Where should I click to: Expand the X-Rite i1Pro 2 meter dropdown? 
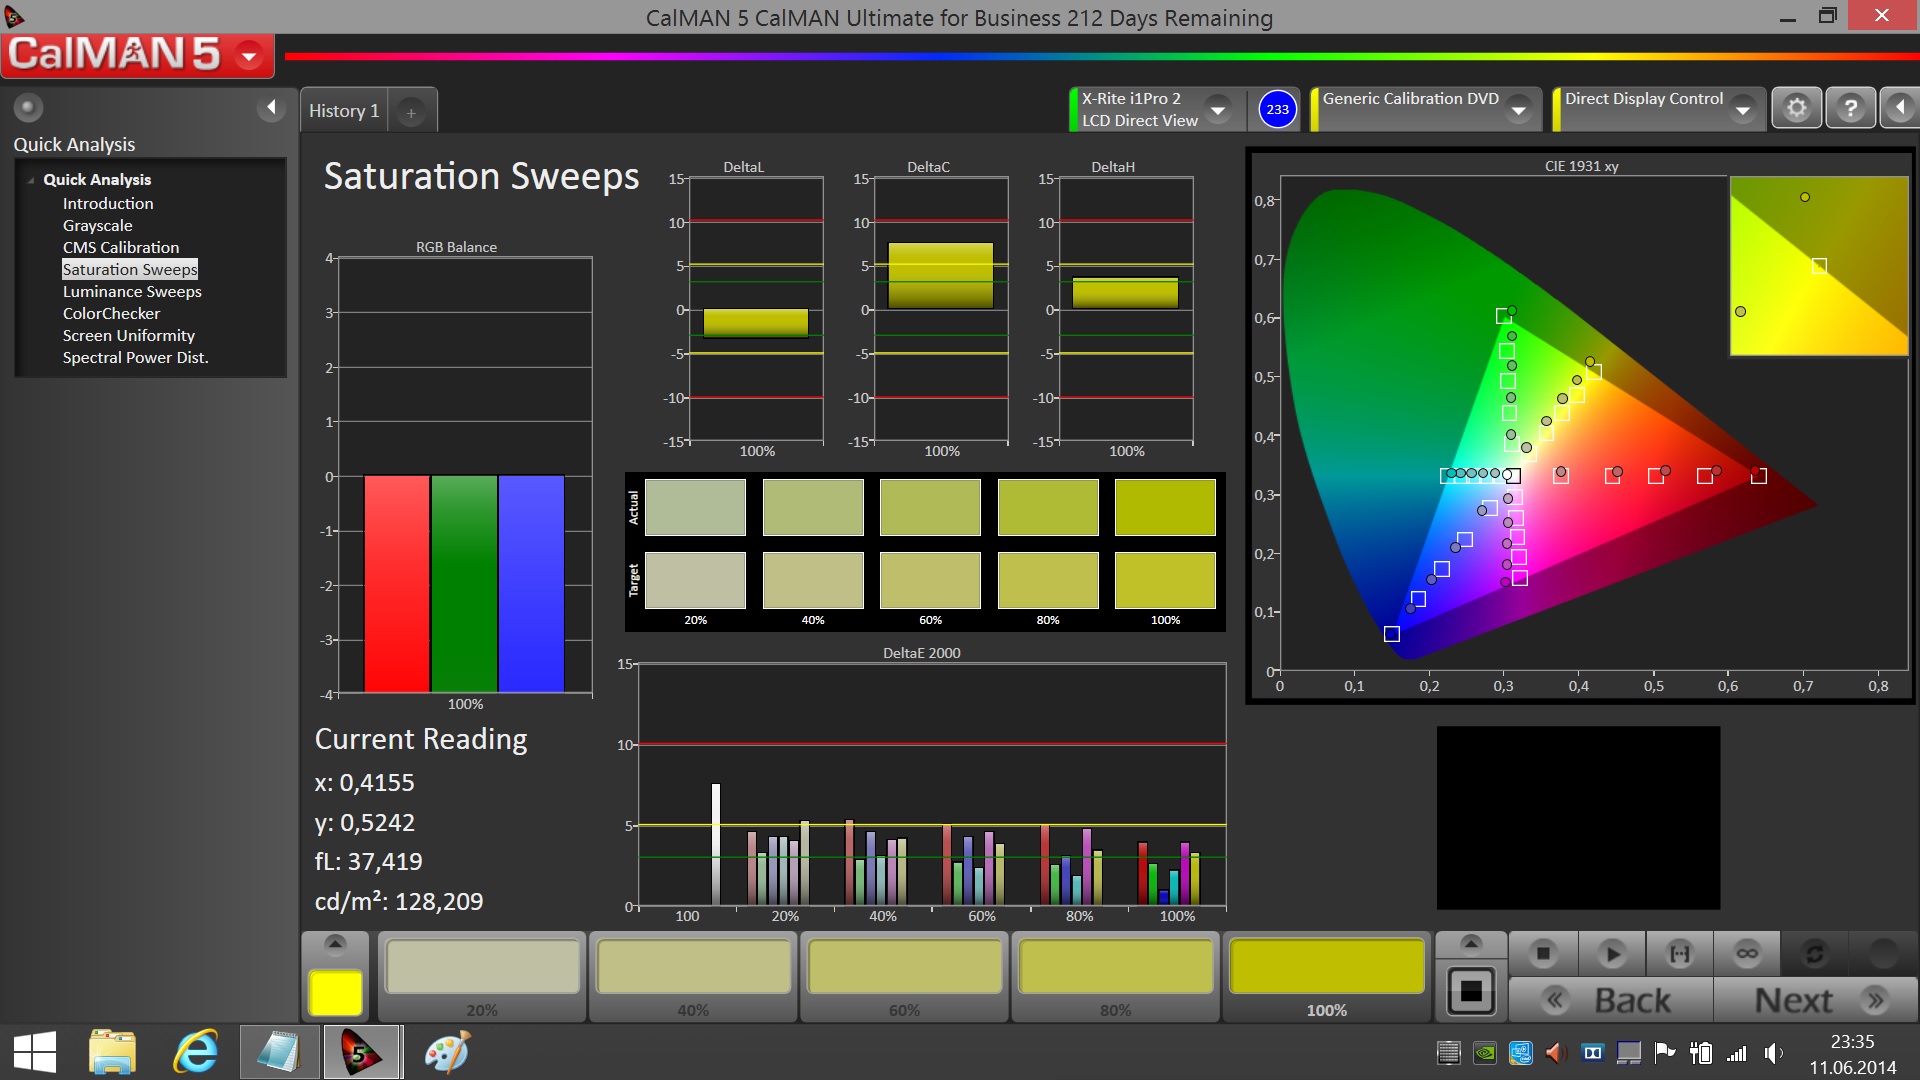(x=1218, y=109)
